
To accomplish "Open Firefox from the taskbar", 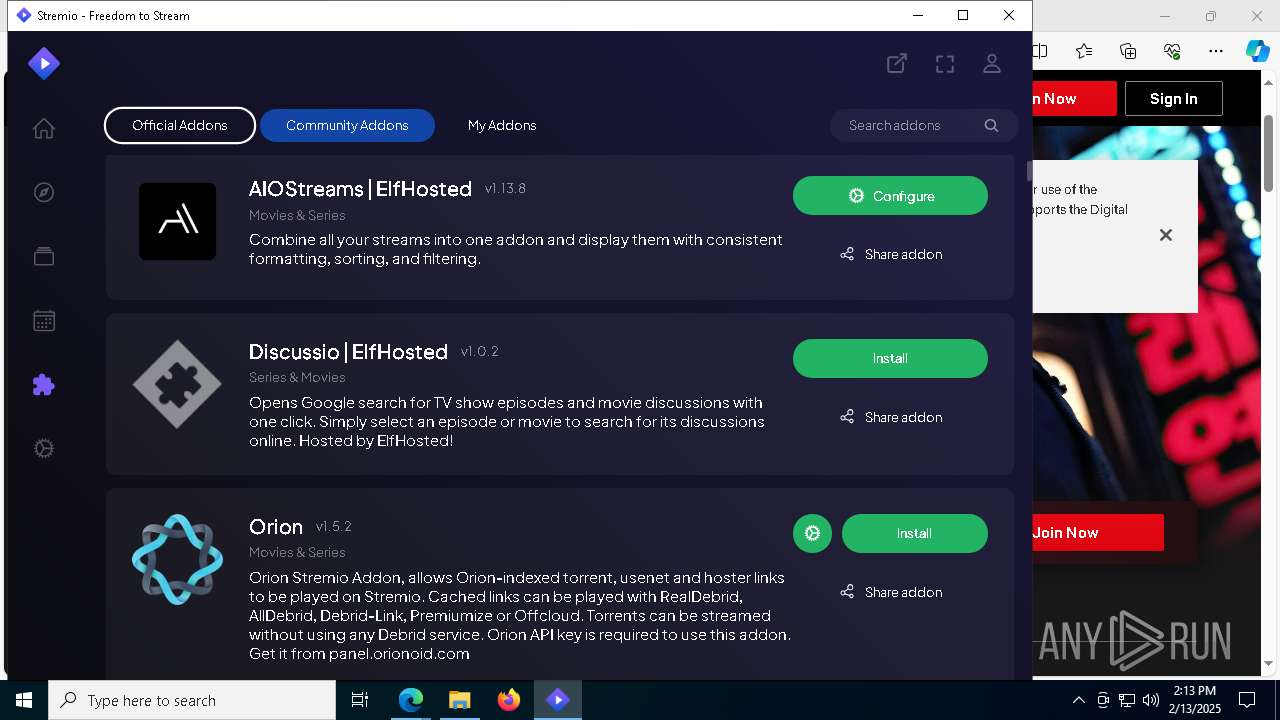I will 508,700.
